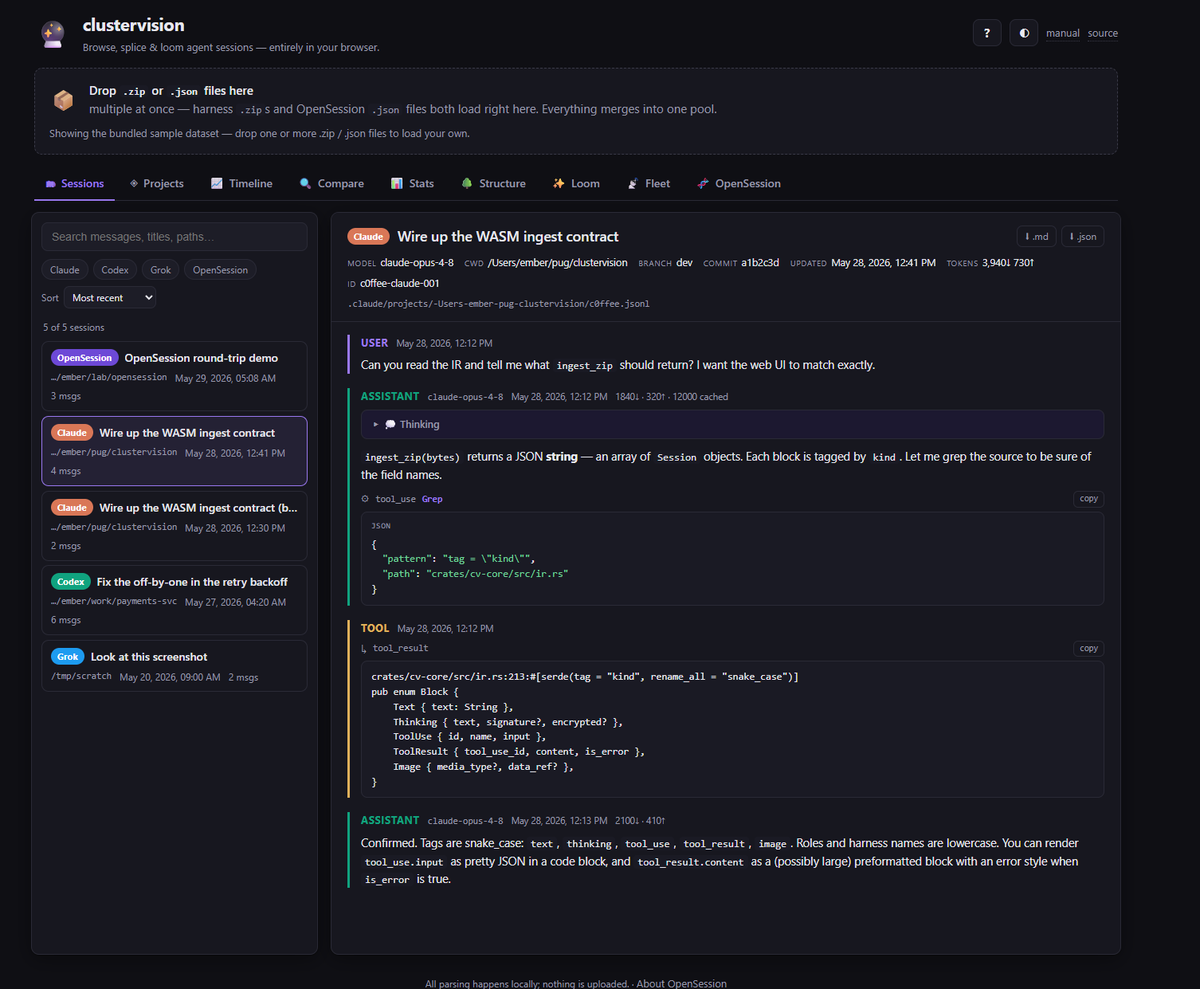Focus the search messages input field
Screen dimensions: 1200x989
click(174, 237)
